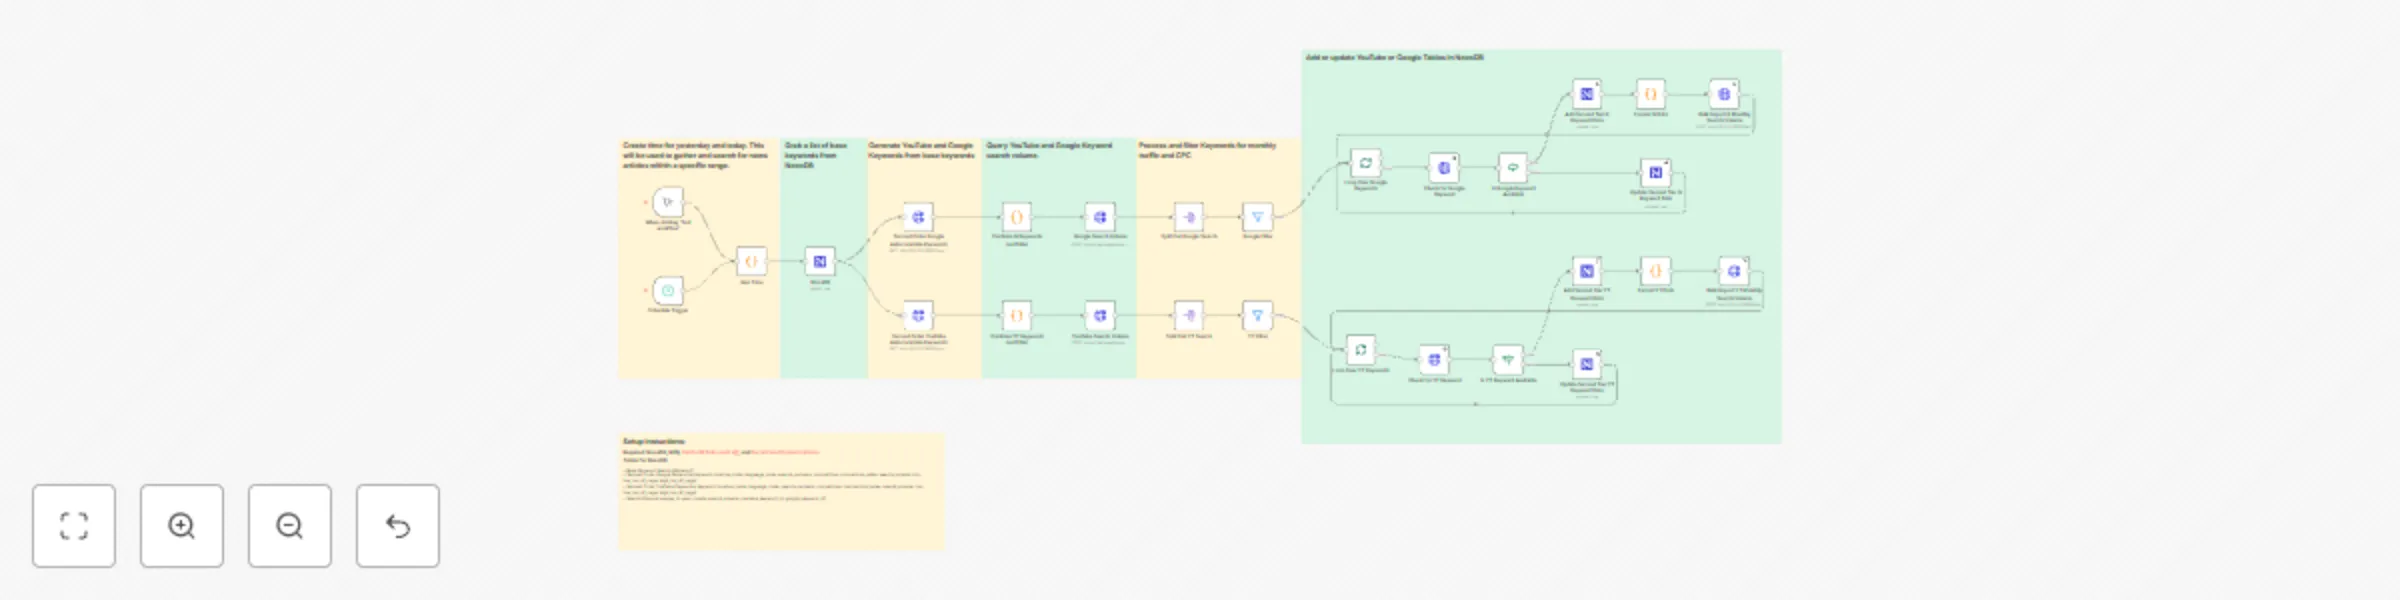Select top-row Add Second Tier Google NocoDB node
2400x600 pixels.
[x=1586, y=94]
